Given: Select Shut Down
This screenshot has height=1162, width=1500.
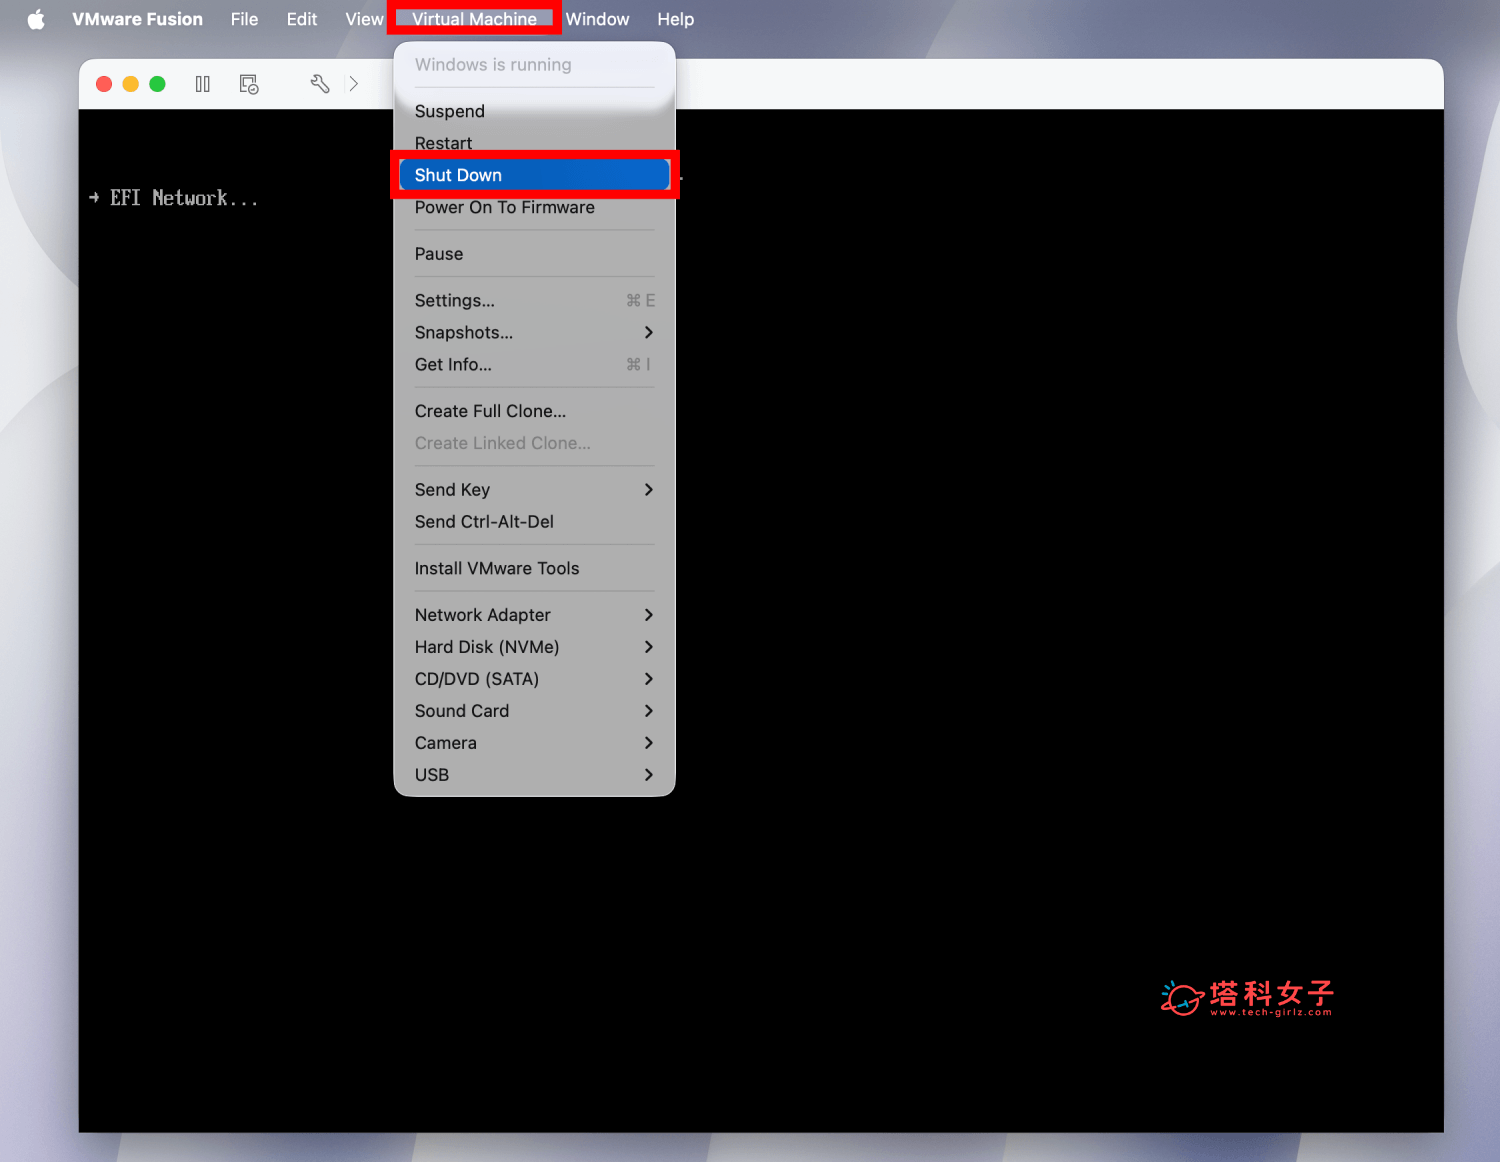Looking at the screenshot, I should pos(534,175).
